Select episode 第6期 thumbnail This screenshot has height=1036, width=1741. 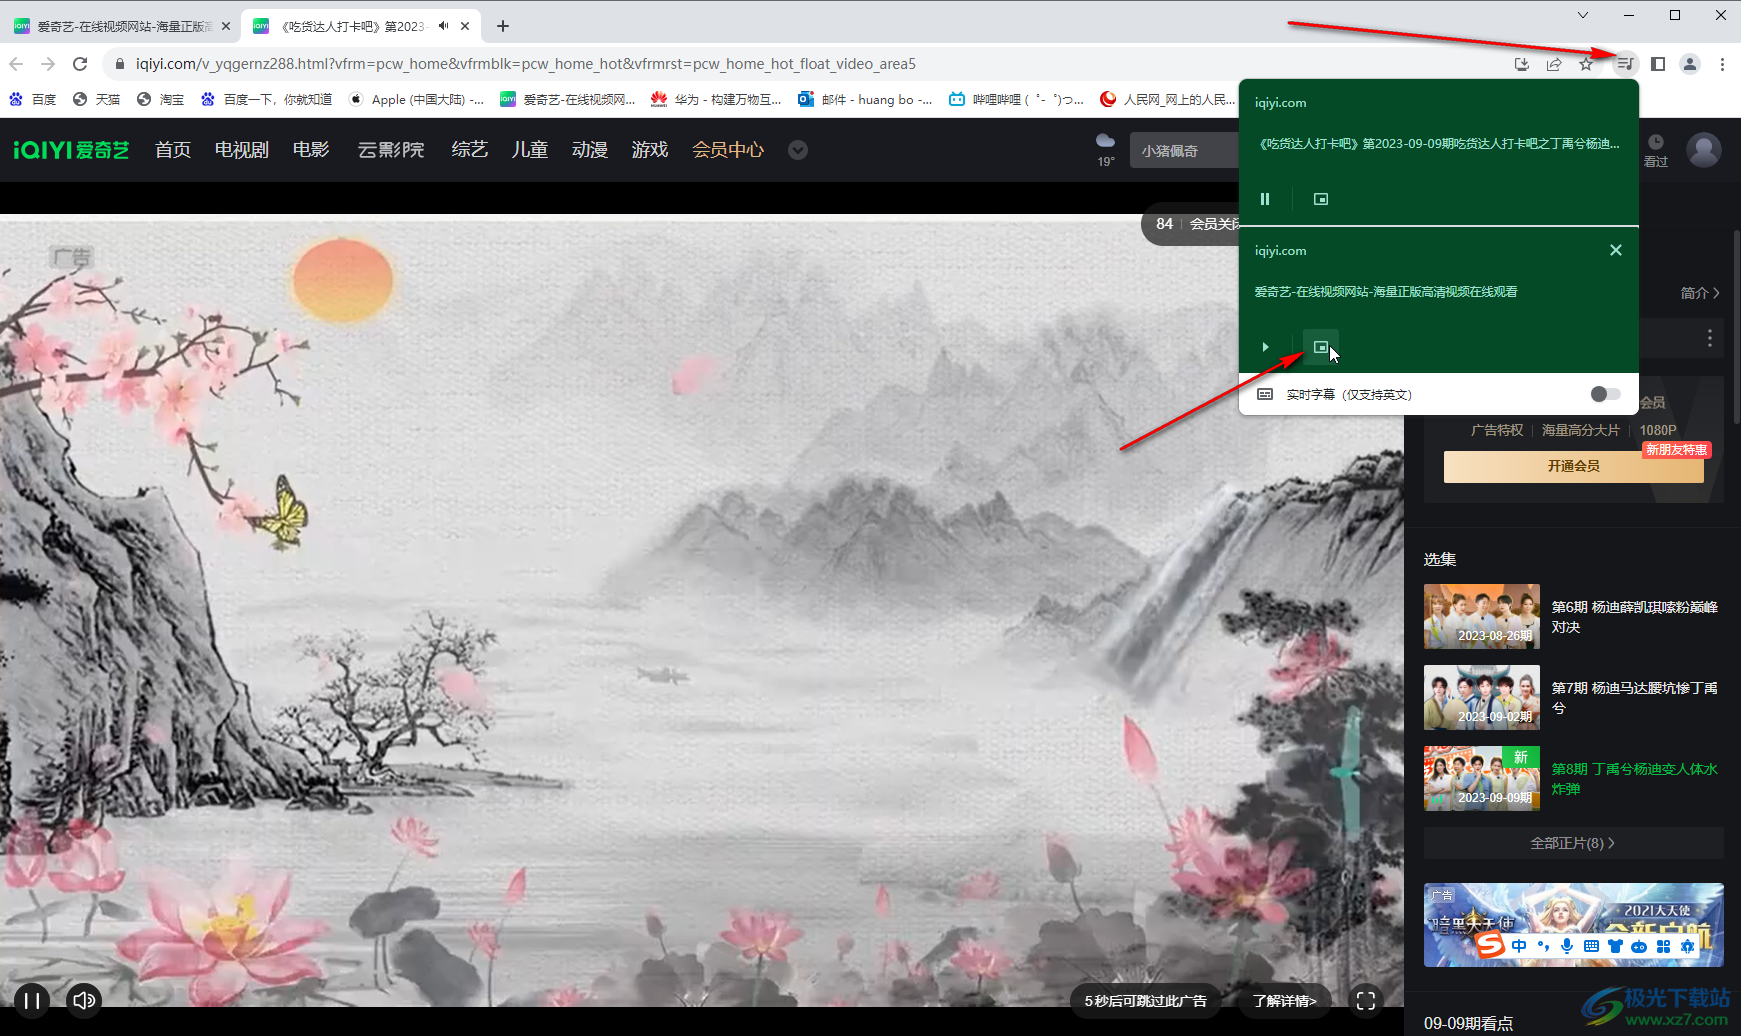tap(1482, 617)
